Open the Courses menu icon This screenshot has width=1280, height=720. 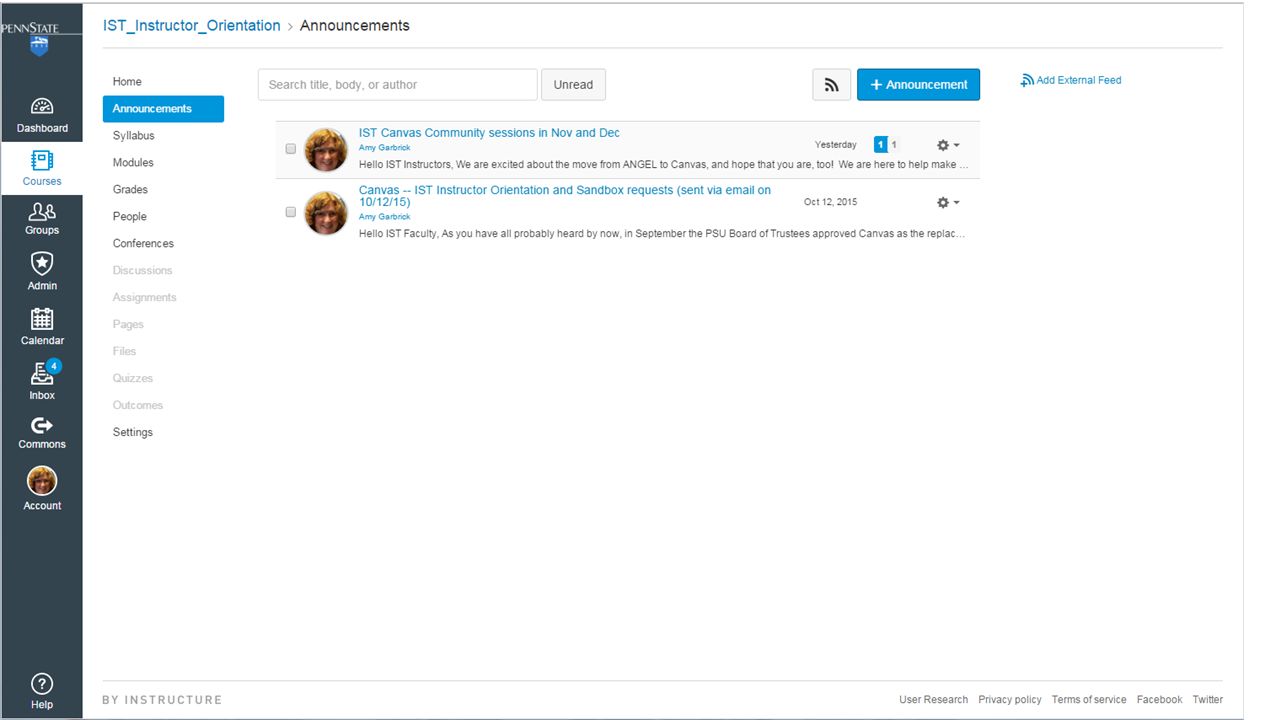point(42,160)
